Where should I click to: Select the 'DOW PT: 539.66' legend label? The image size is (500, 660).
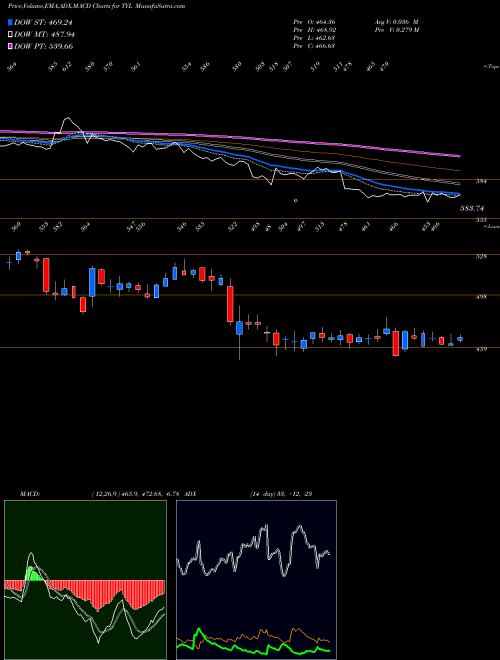(x=44, y=46)
